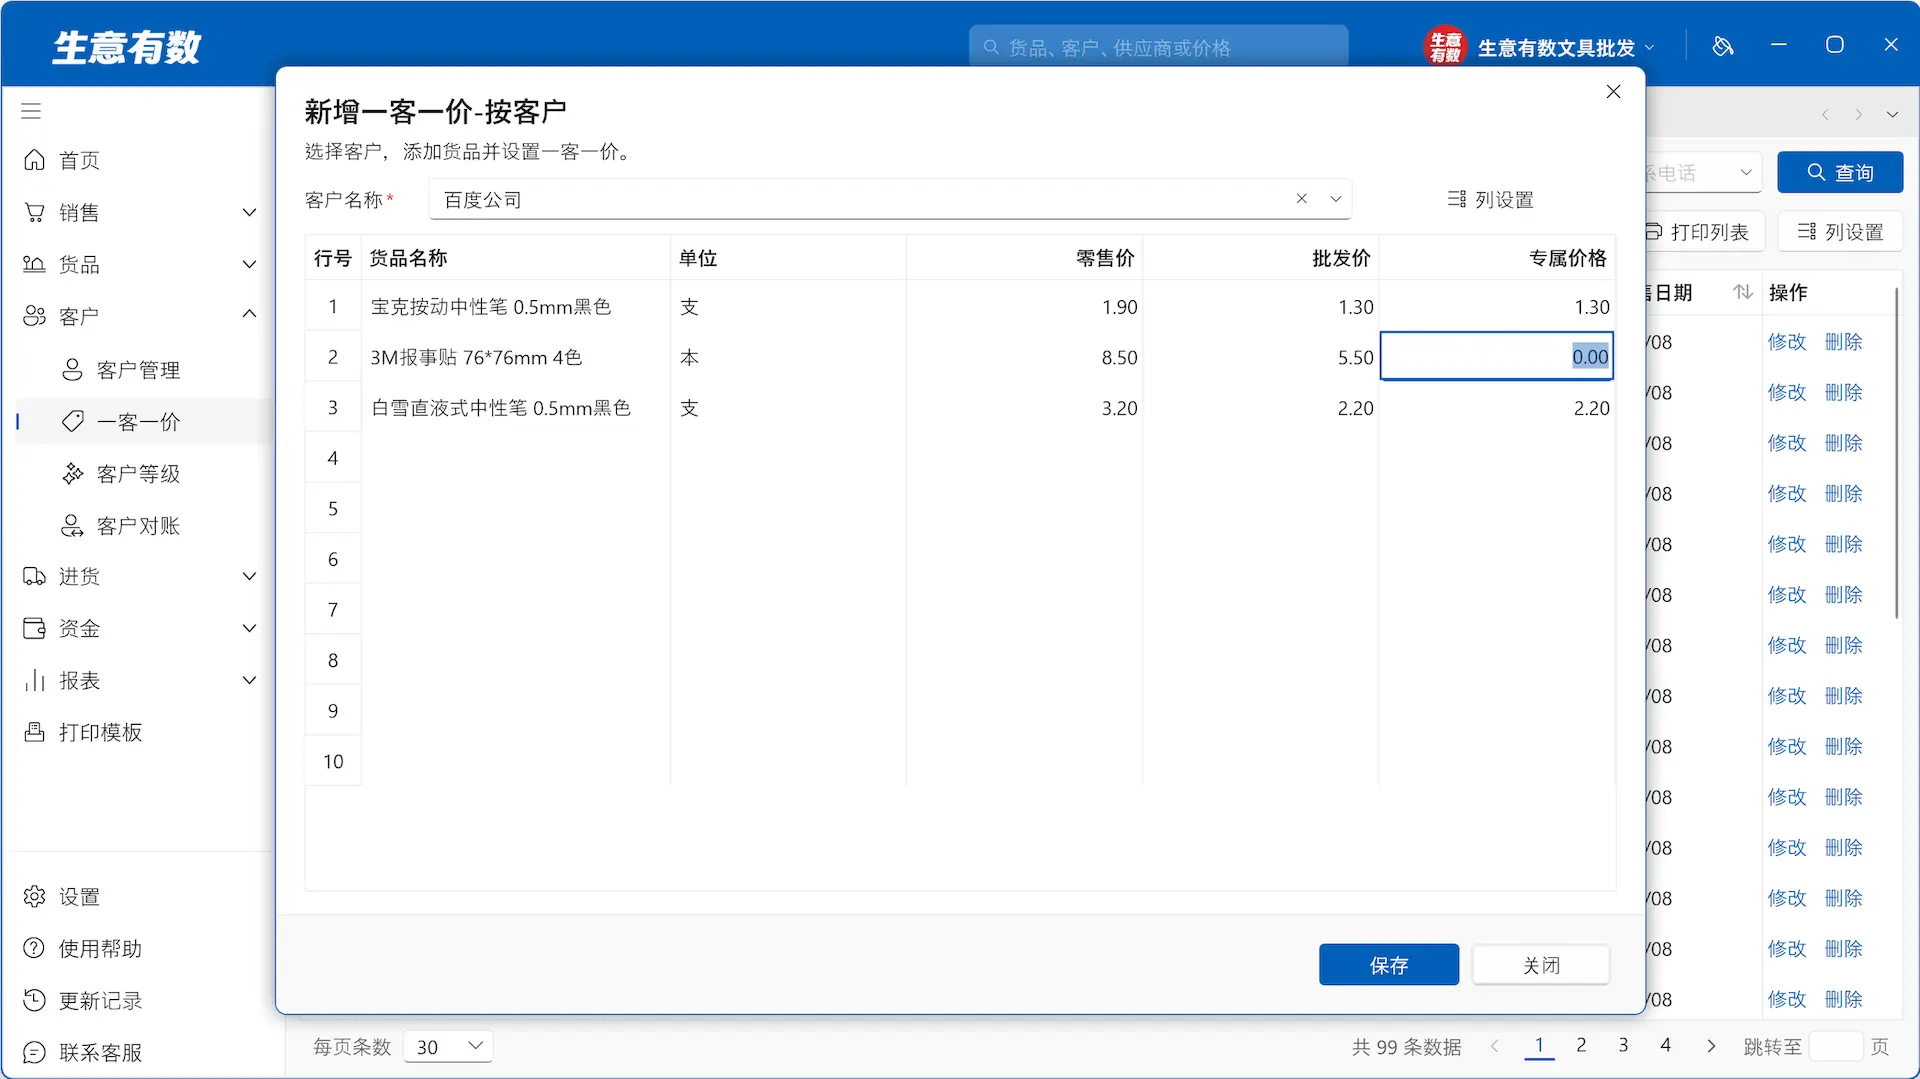The height and width of the screenshot is (1079, 1920).
Task: Open 设置 in the sidebar
Action: coord(79,896)
